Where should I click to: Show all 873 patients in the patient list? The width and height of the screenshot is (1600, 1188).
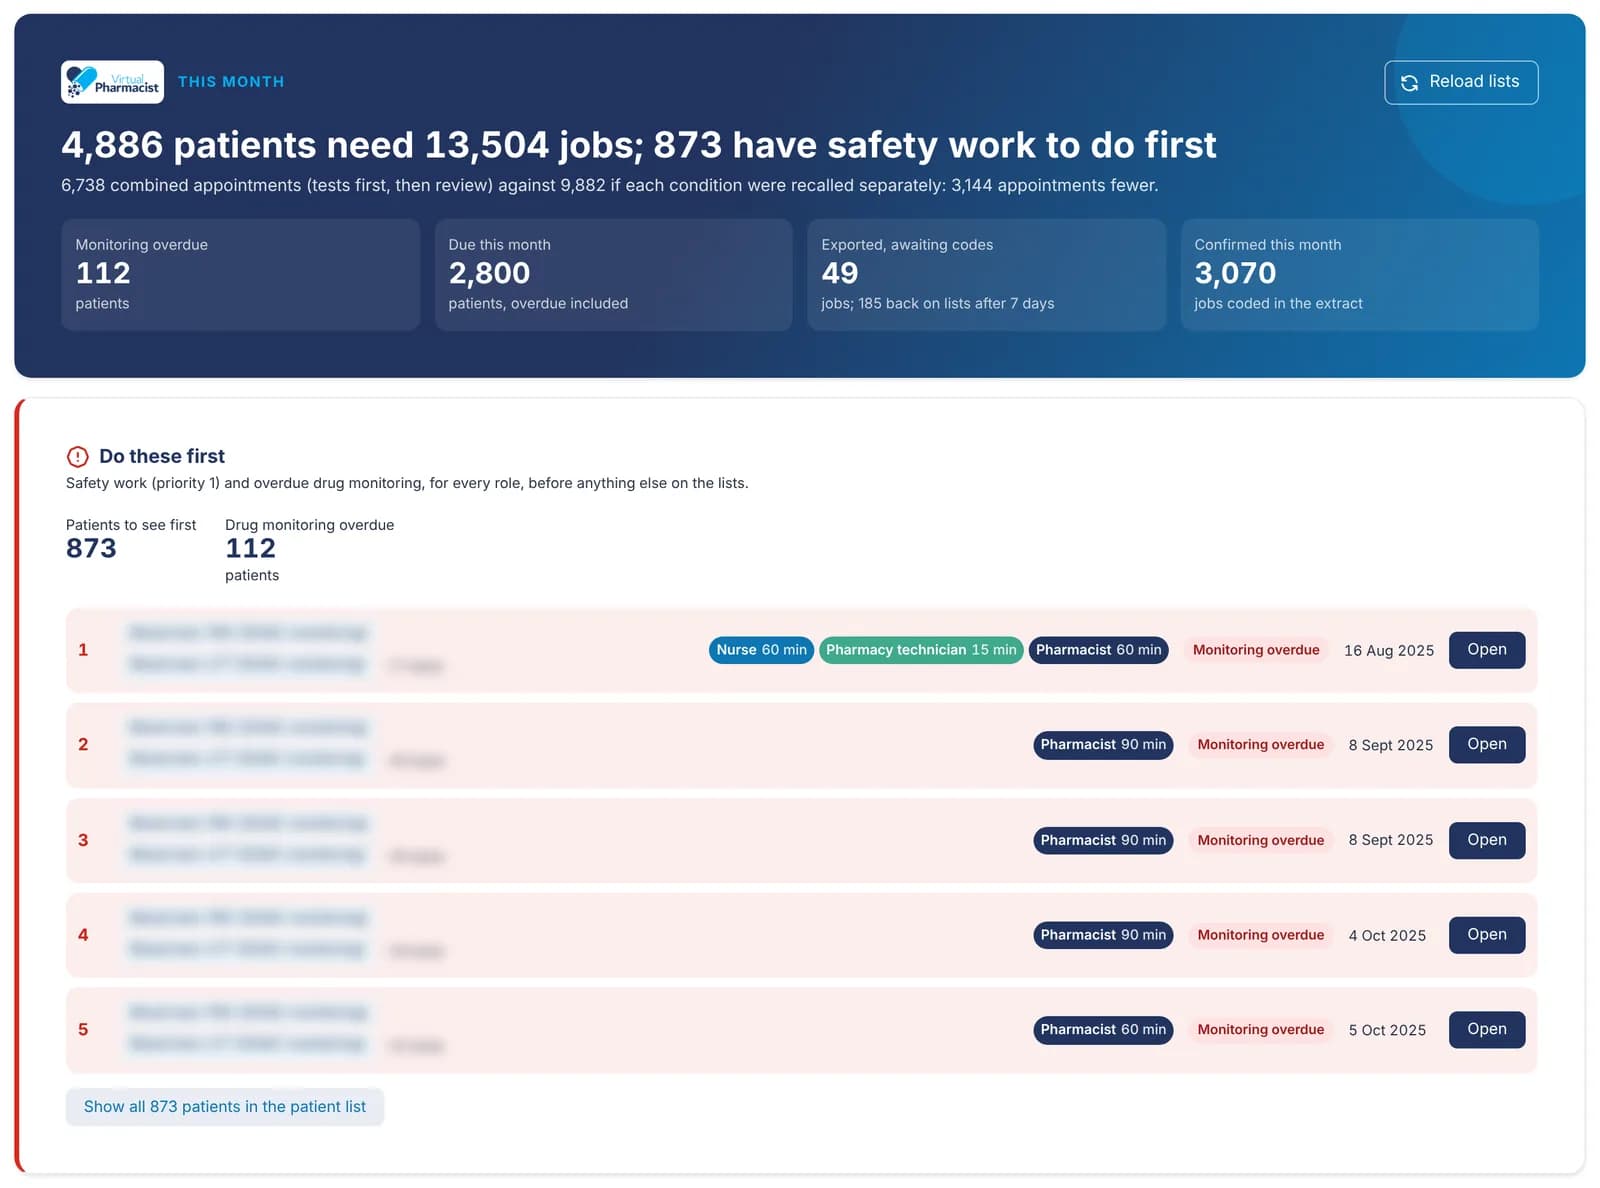point(225,1107)
